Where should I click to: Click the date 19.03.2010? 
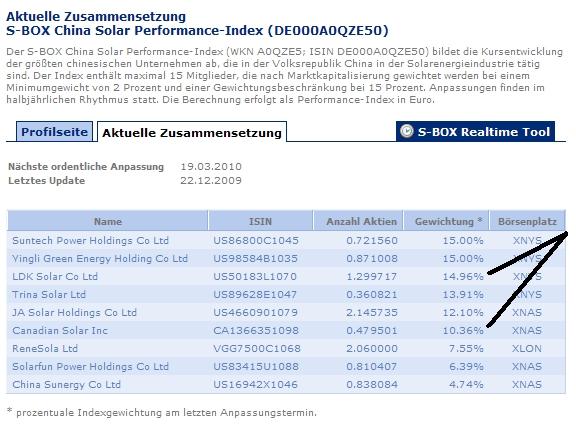point(211,166)
